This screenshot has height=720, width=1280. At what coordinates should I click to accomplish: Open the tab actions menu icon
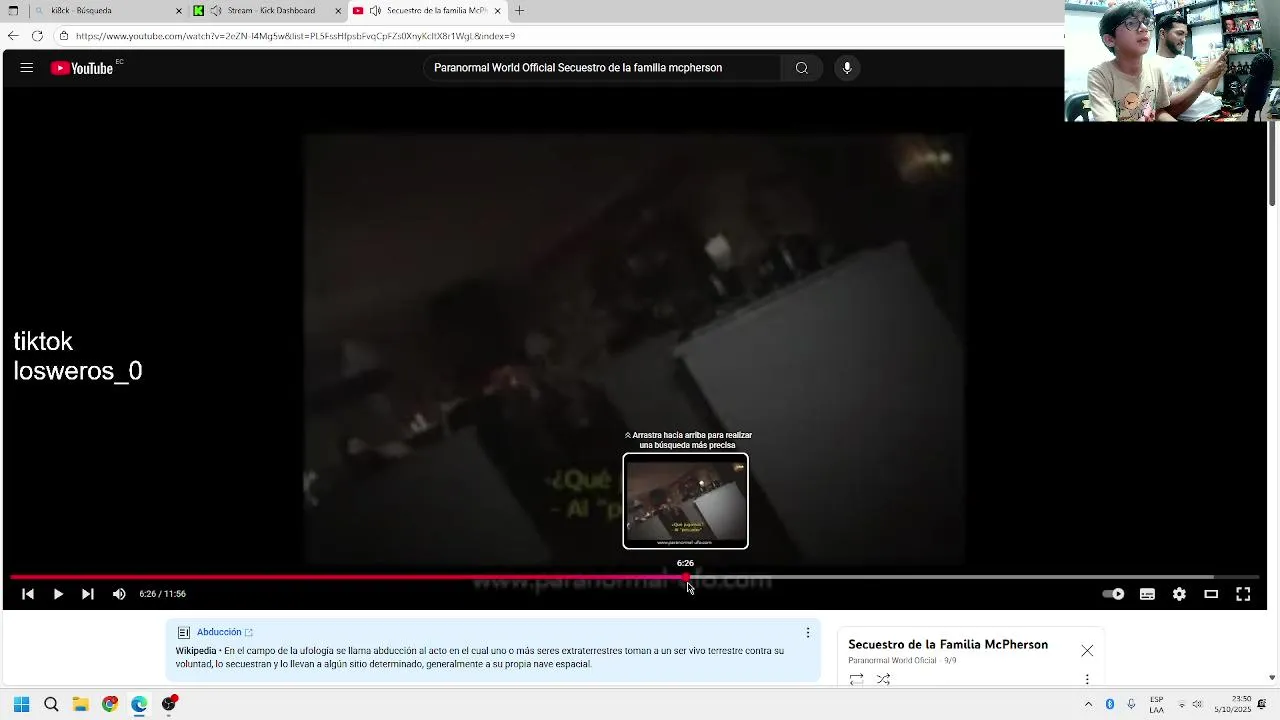pyautogui.click(x=13, y=11)
